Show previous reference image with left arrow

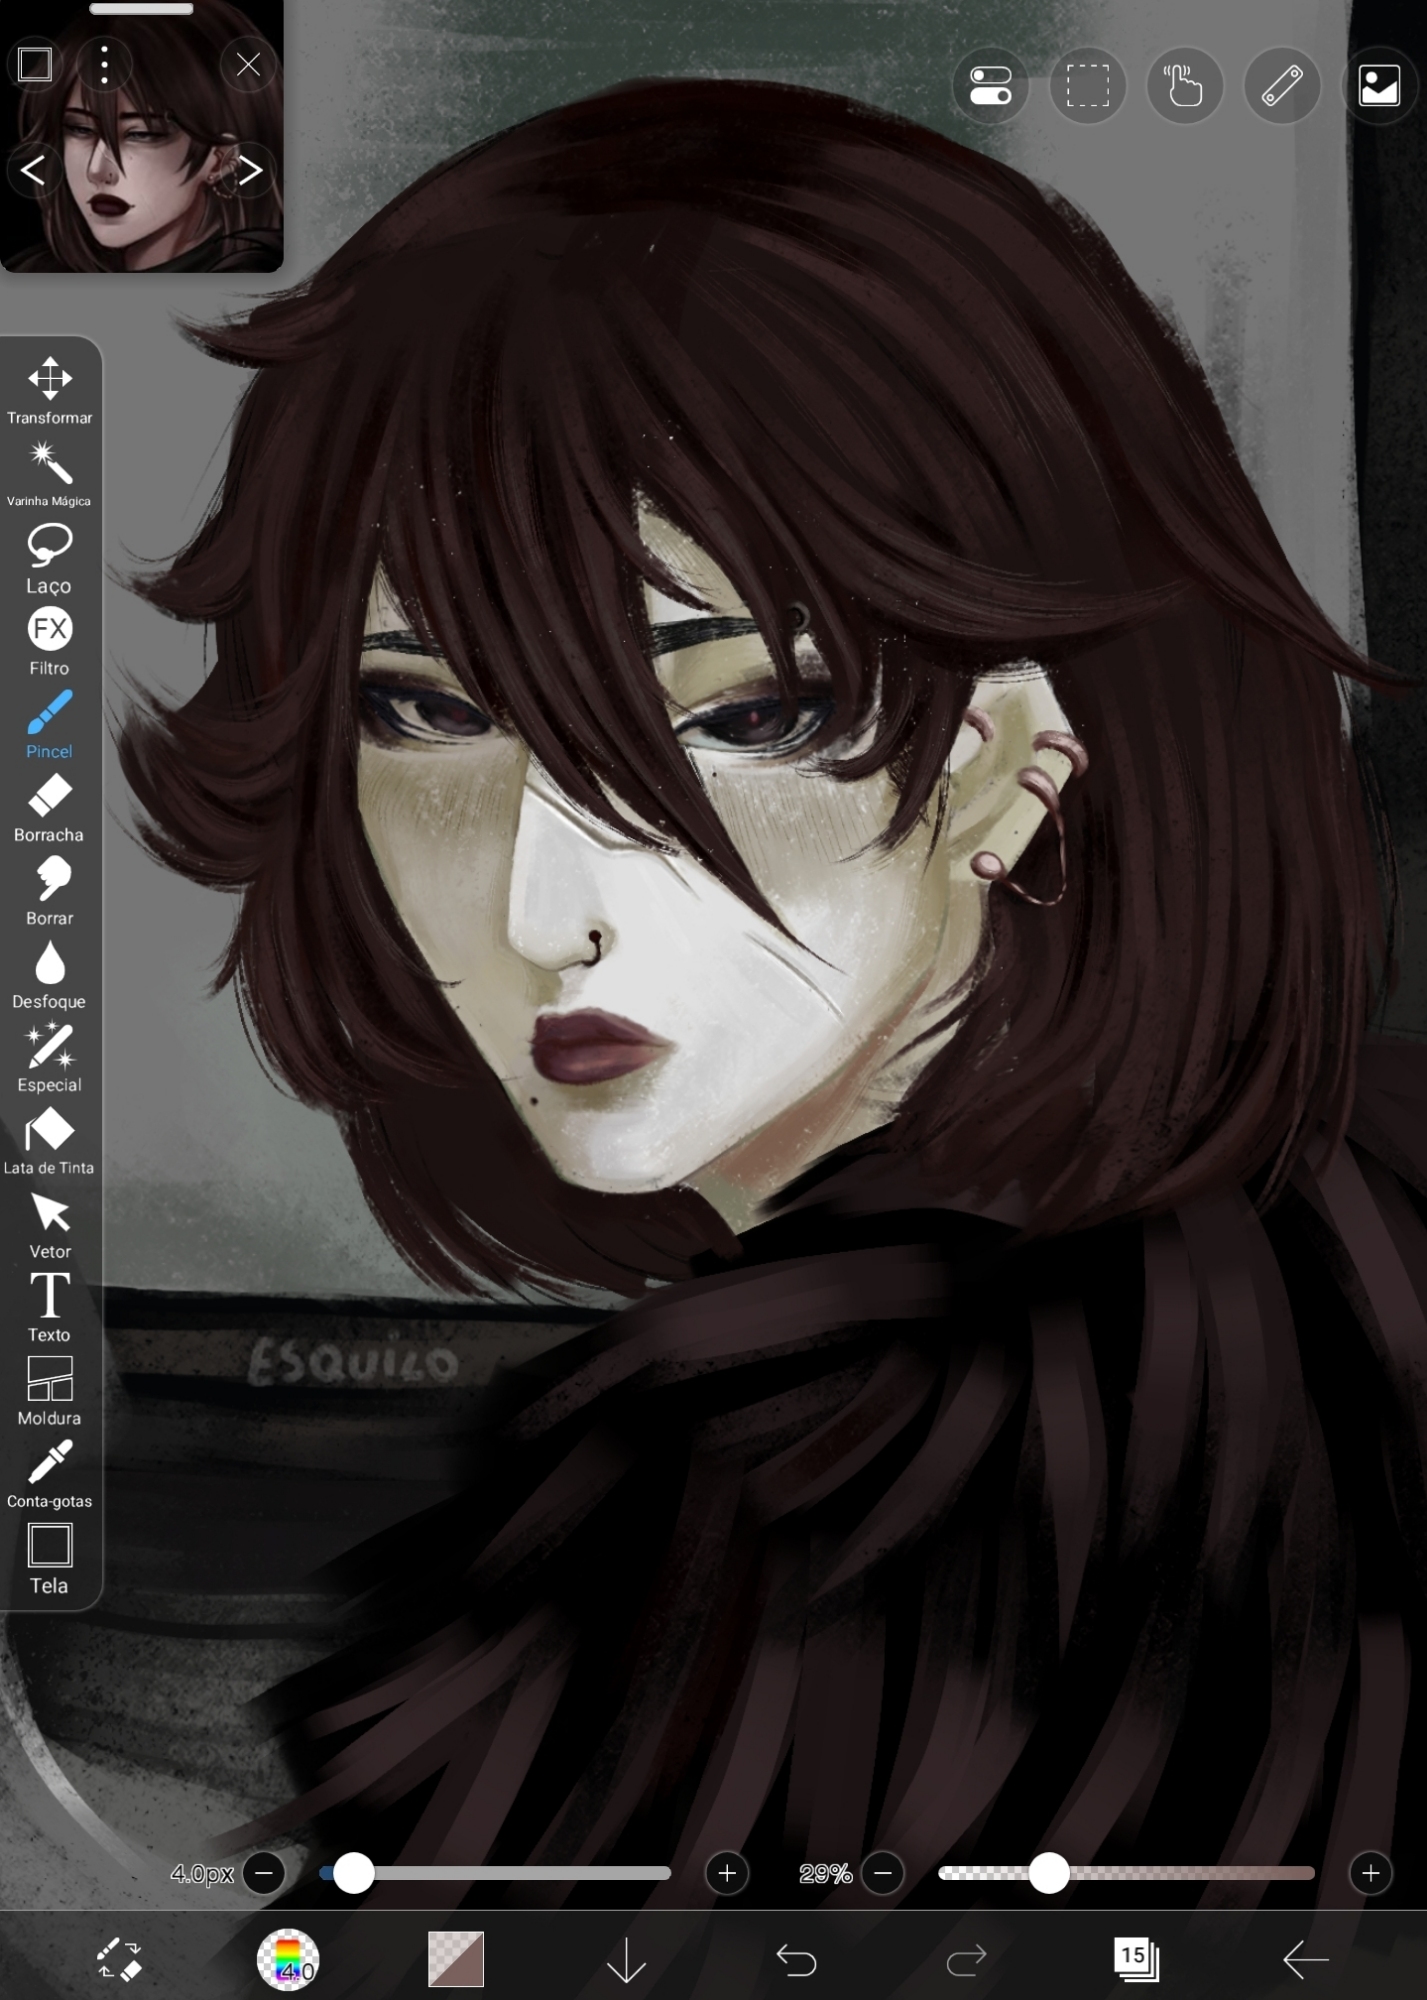tap(33, 171)
